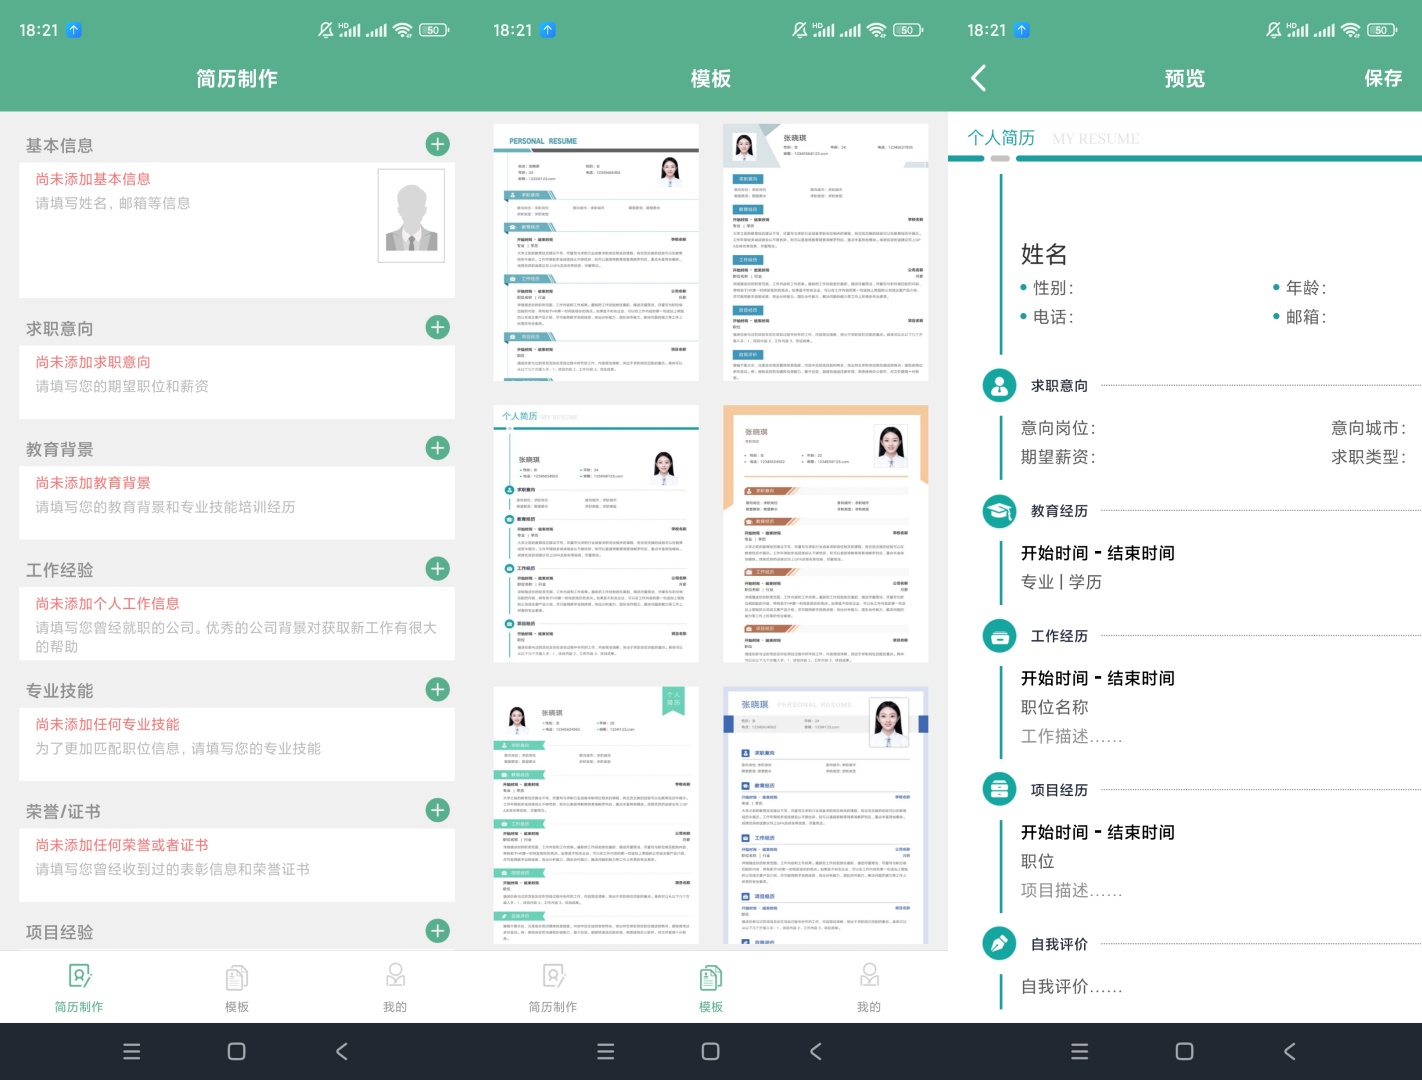This screenshot has height=1080, width=1422.
Task: Select the blue-framed PERSONAL RESUME template
Action: (825, 815)
